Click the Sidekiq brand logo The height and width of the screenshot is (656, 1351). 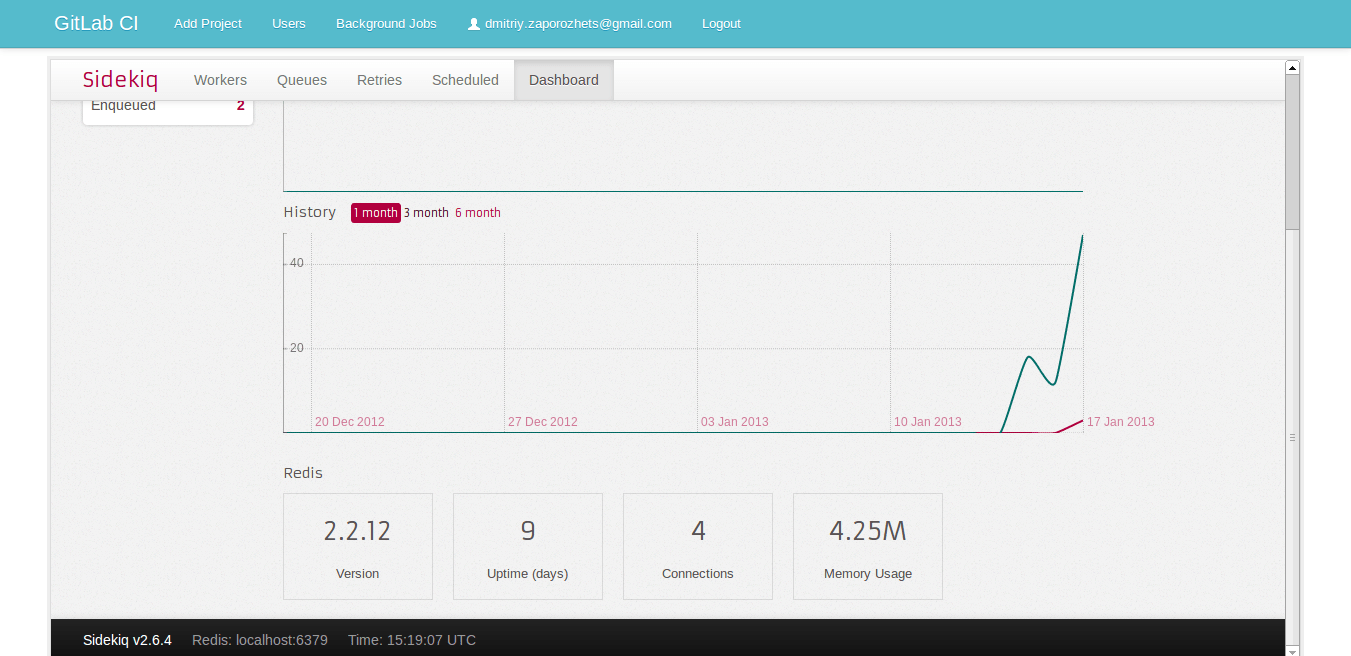pyautogui.click(x=121, y=80)
